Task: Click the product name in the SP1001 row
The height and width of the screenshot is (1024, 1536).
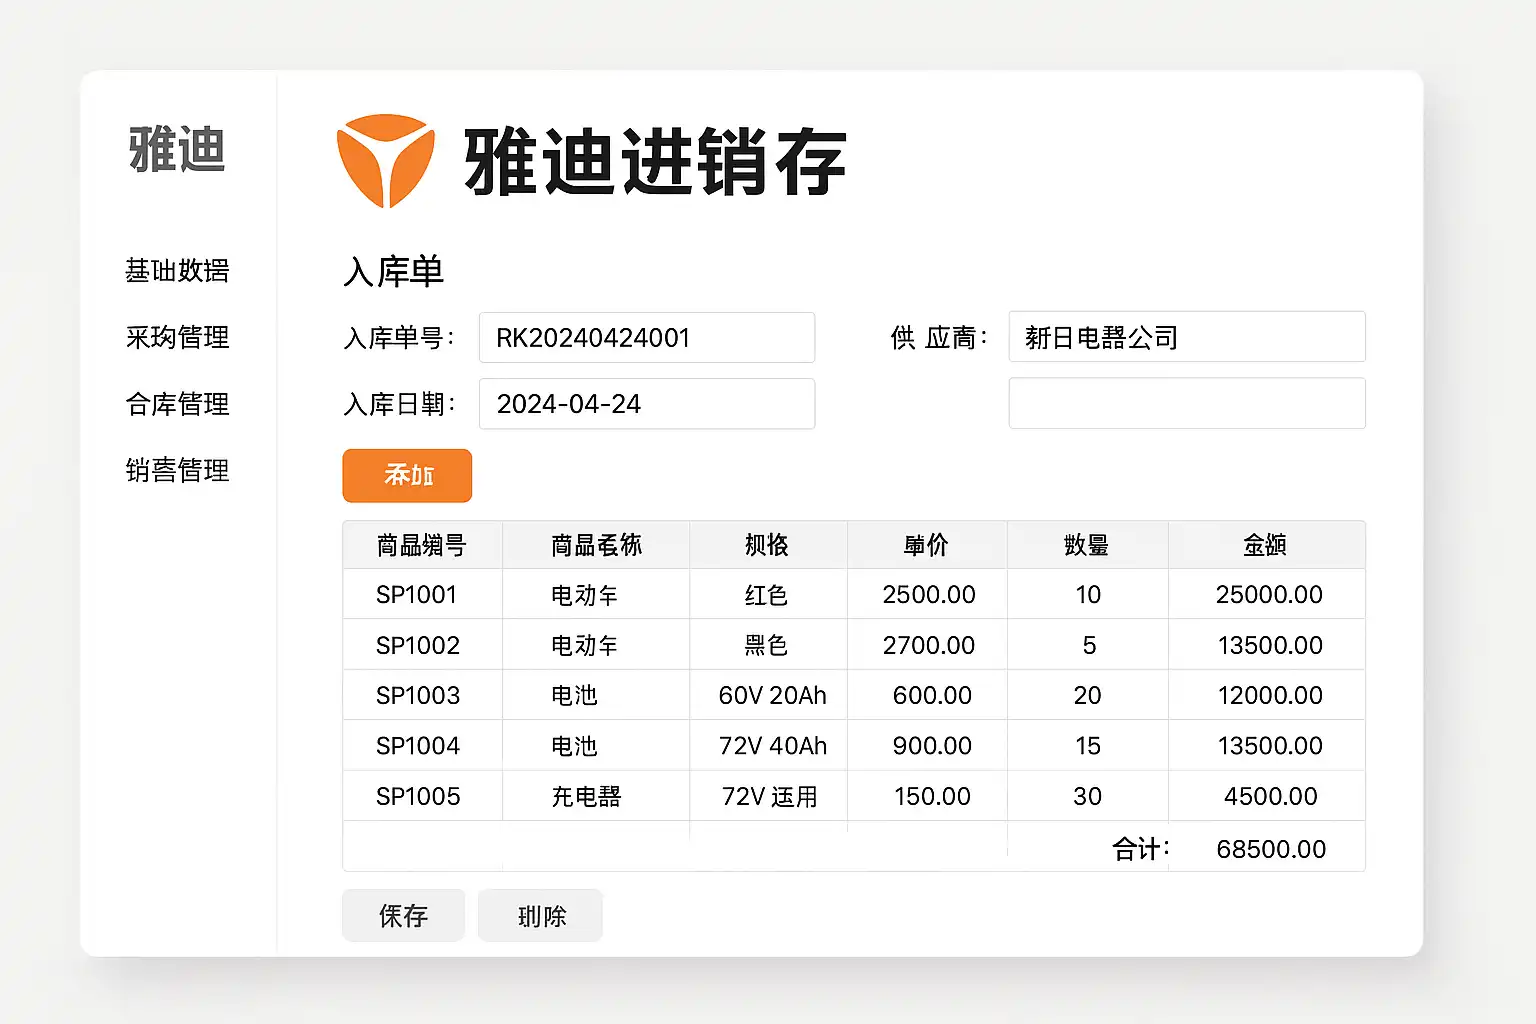Action: click(584, 595)
